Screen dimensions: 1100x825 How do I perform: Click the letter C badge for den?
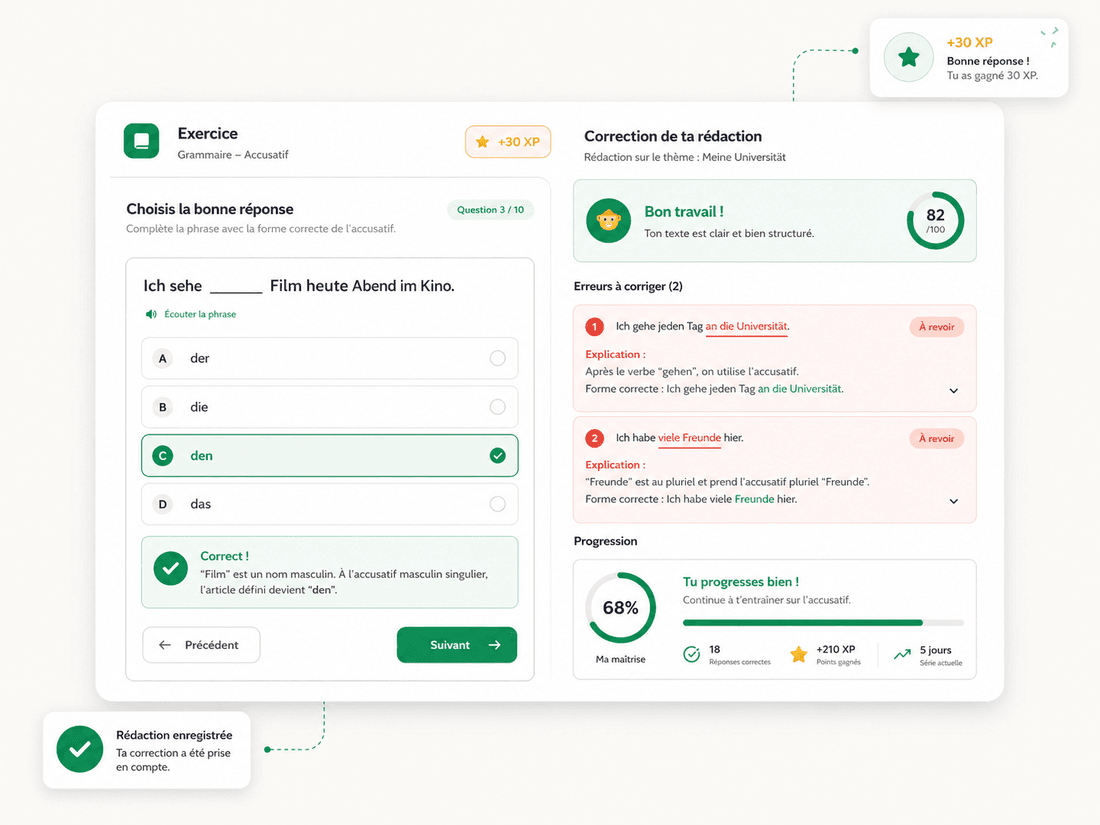coord(163,456)
